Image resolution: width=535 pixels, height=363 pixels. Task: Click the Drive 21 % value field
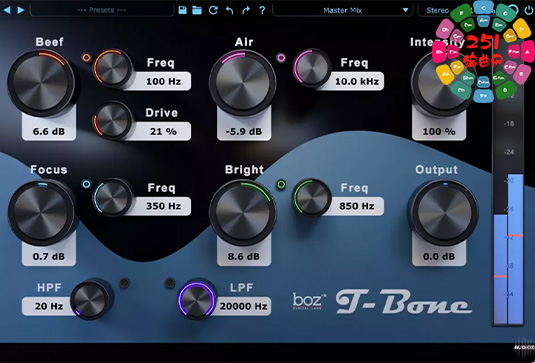tap(163, 131)
